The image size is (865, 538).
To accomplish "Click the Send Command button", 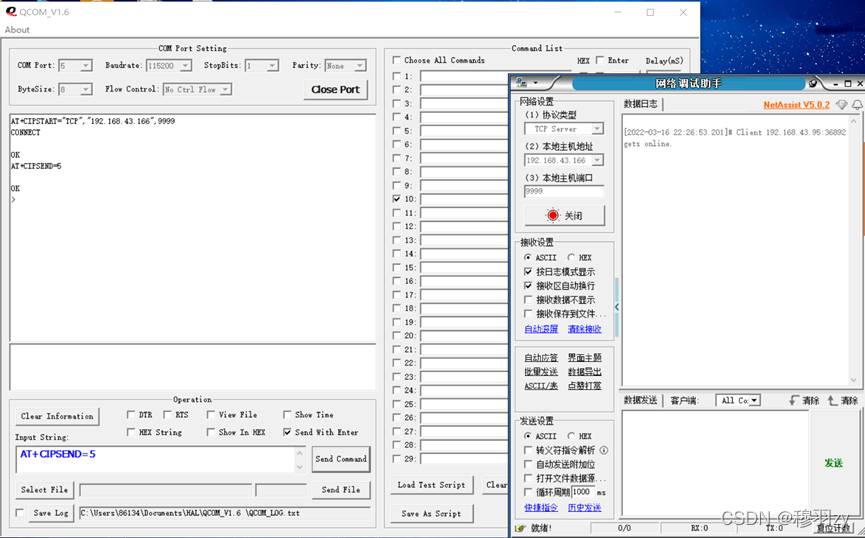I will [x=340, y=459].
